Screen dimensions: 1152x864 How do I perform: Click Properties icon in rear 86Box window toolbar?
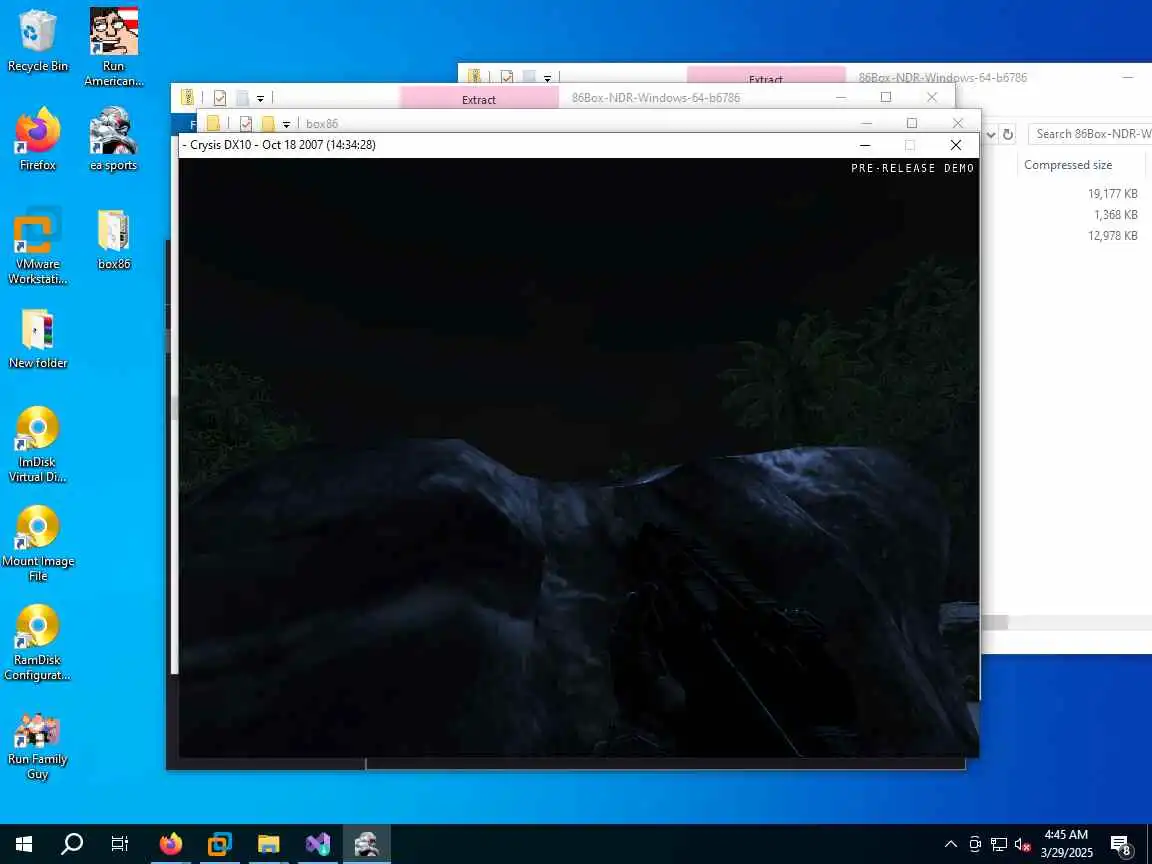coord(507,76)
